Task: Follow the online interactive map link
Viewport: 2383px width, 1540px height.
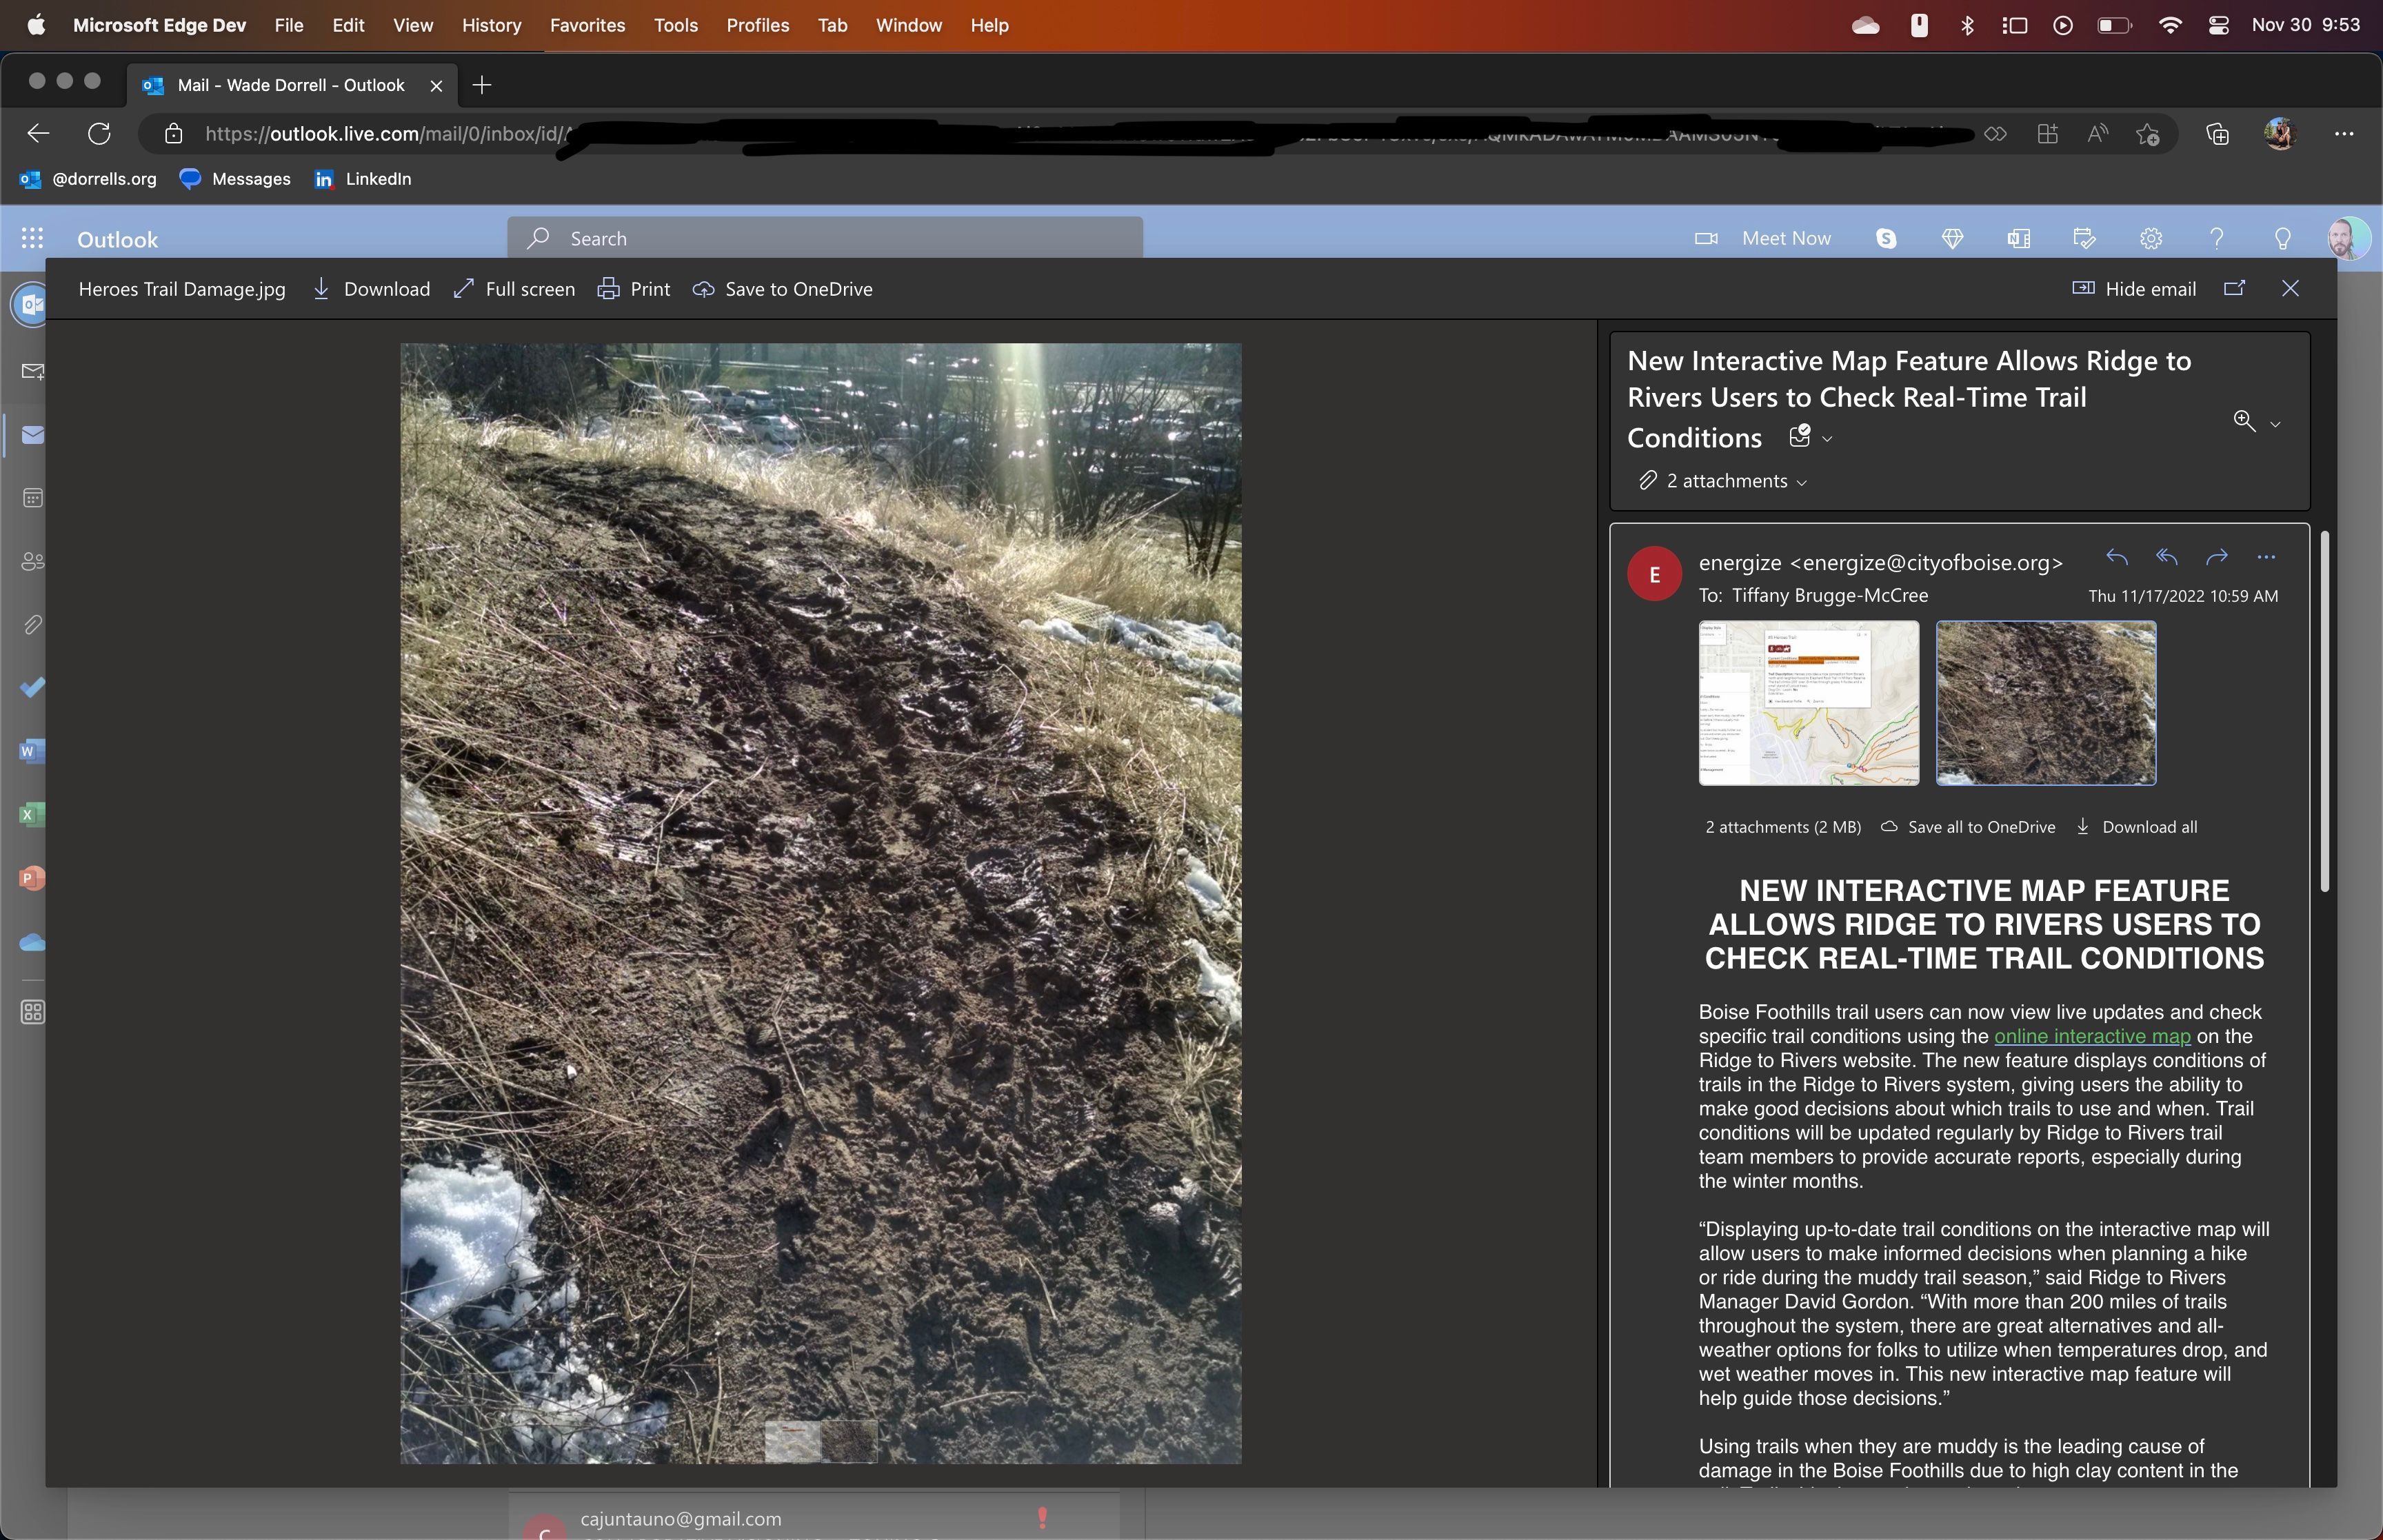Action: pos(2092,1037)
